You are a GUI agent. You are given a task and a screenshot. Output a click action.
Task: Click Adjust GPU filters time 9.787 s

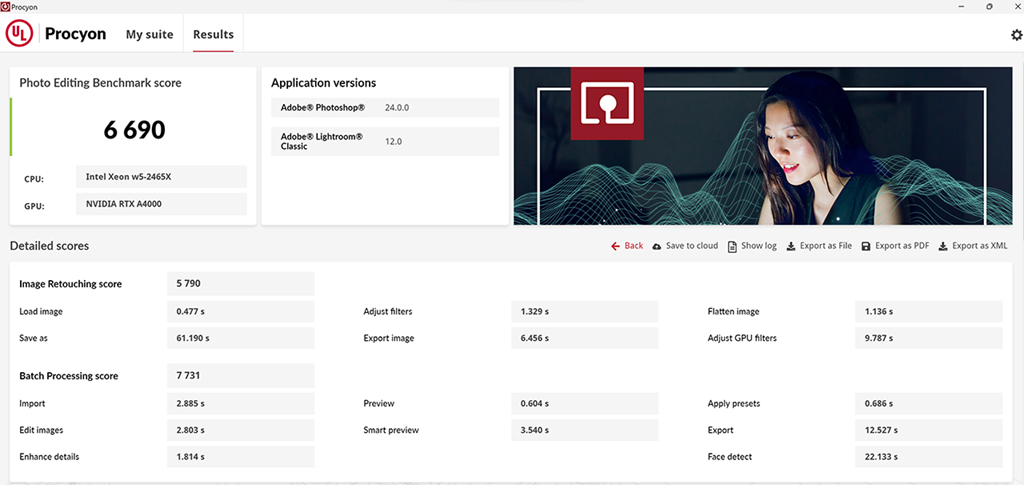pyautogui.click(x=929, y=338)
